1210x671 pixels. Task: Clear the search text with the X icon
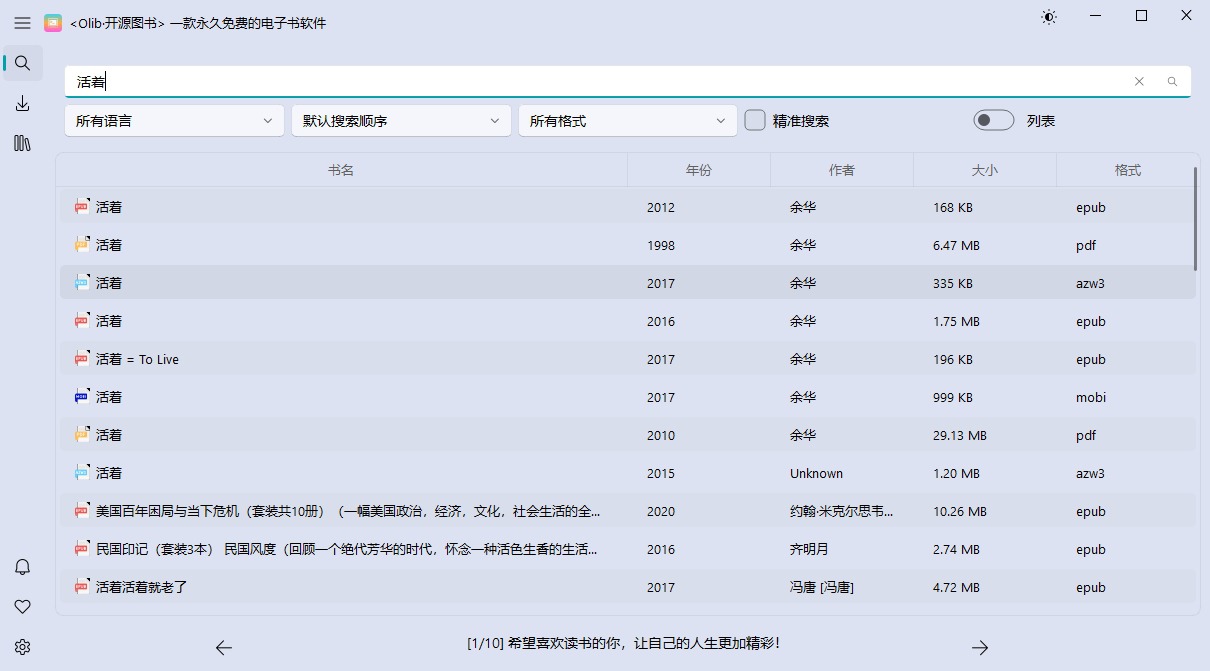tap(1139, 81)
